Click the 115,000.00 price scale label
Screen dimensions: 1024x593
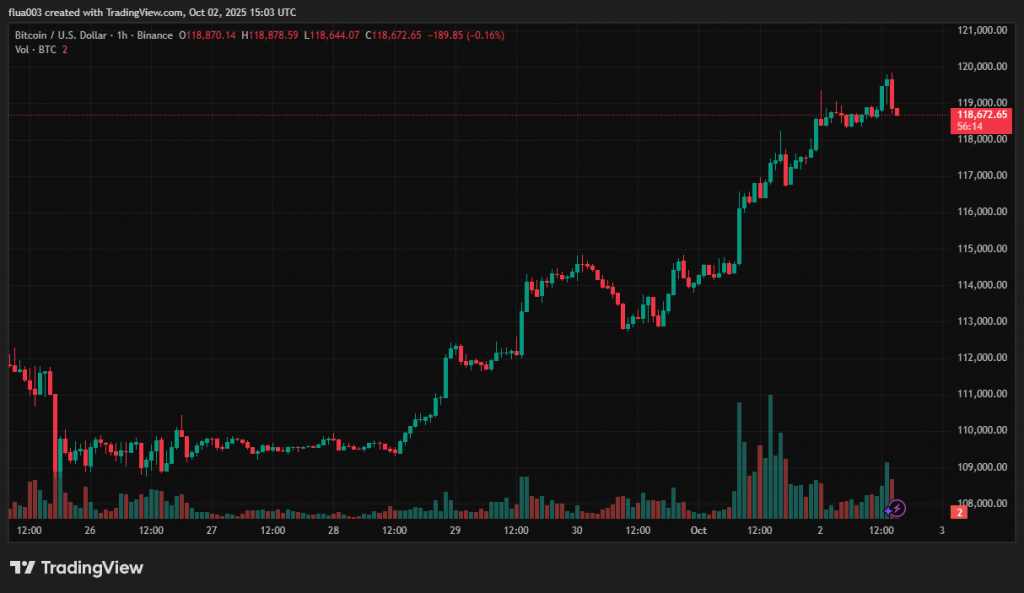click(980, 248)
